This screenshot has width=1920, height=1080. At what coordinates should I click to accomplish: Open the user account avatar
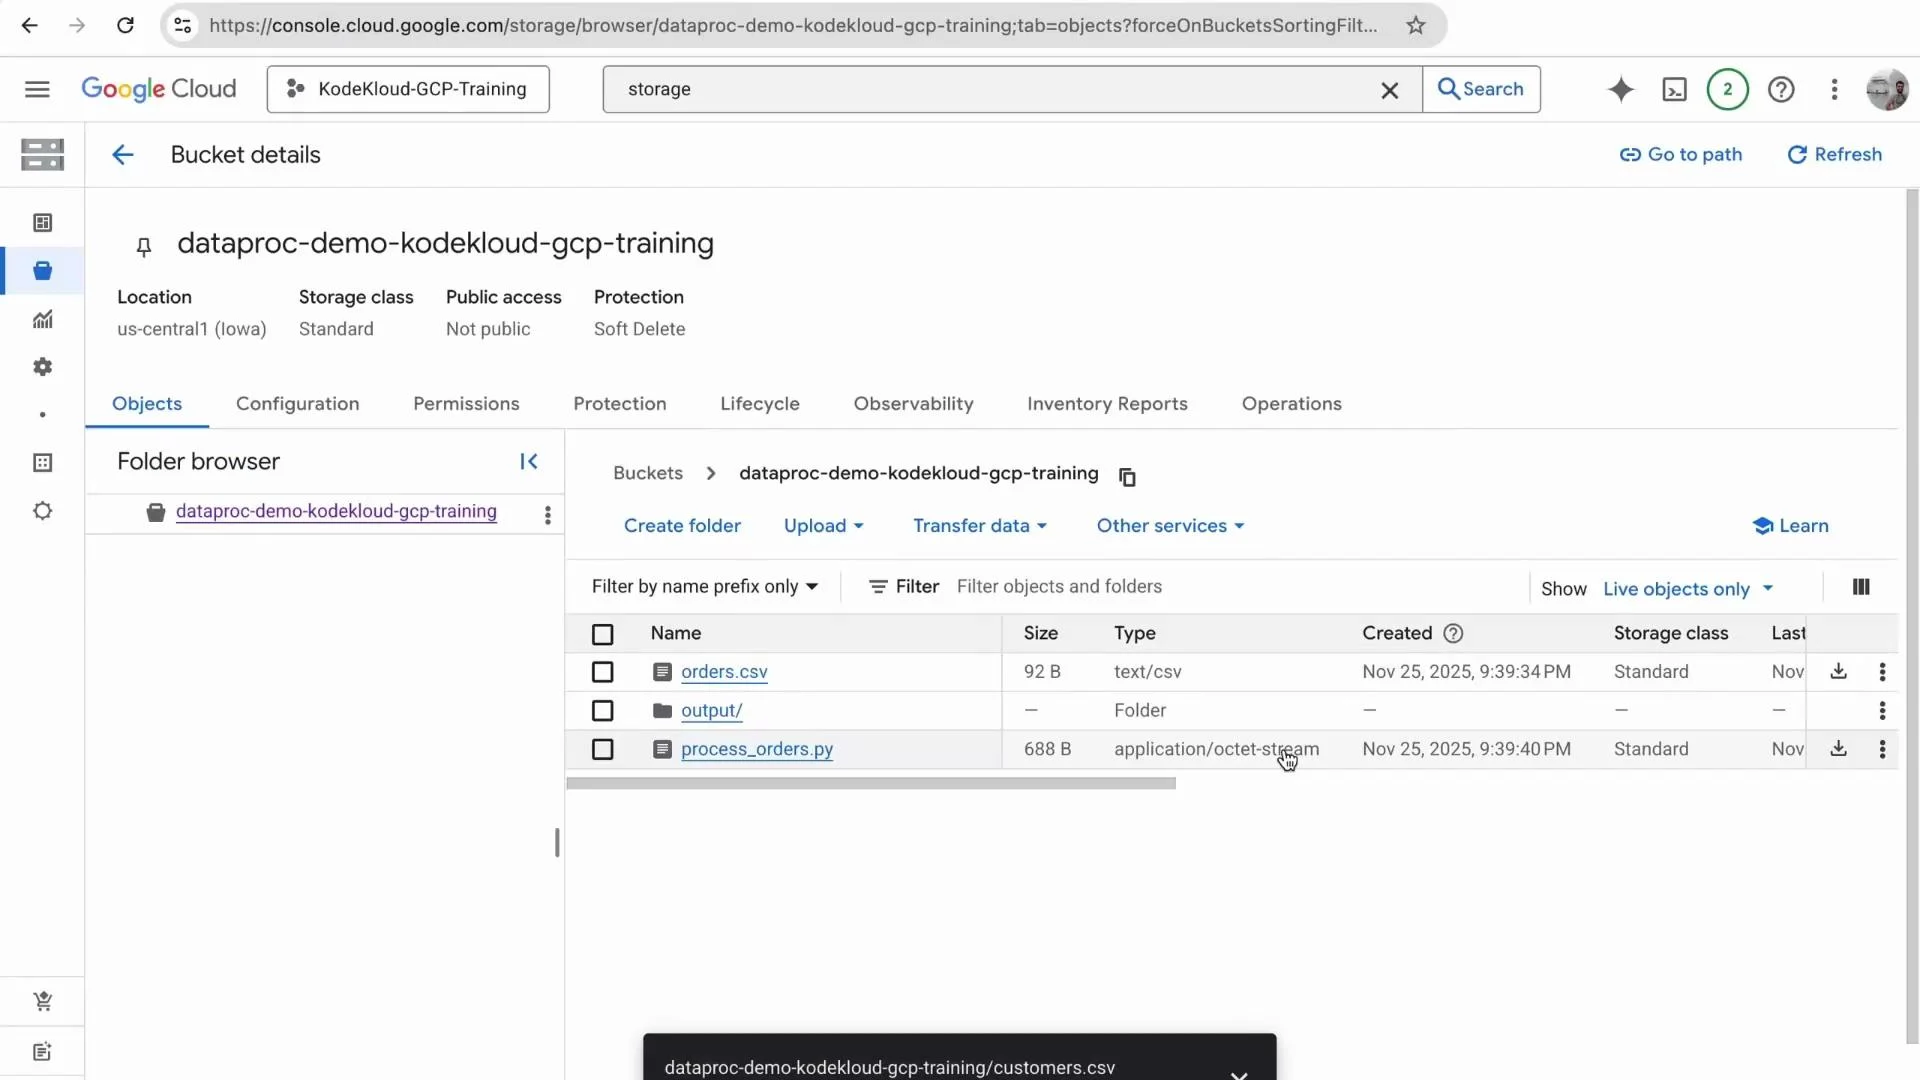pos(1887,89)
